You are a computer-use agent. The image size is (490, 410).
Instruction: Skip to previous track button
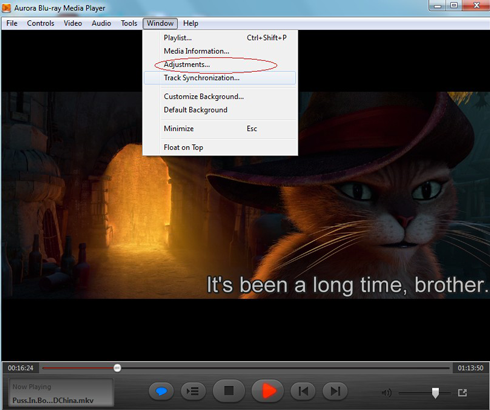(x=303, y=391)
